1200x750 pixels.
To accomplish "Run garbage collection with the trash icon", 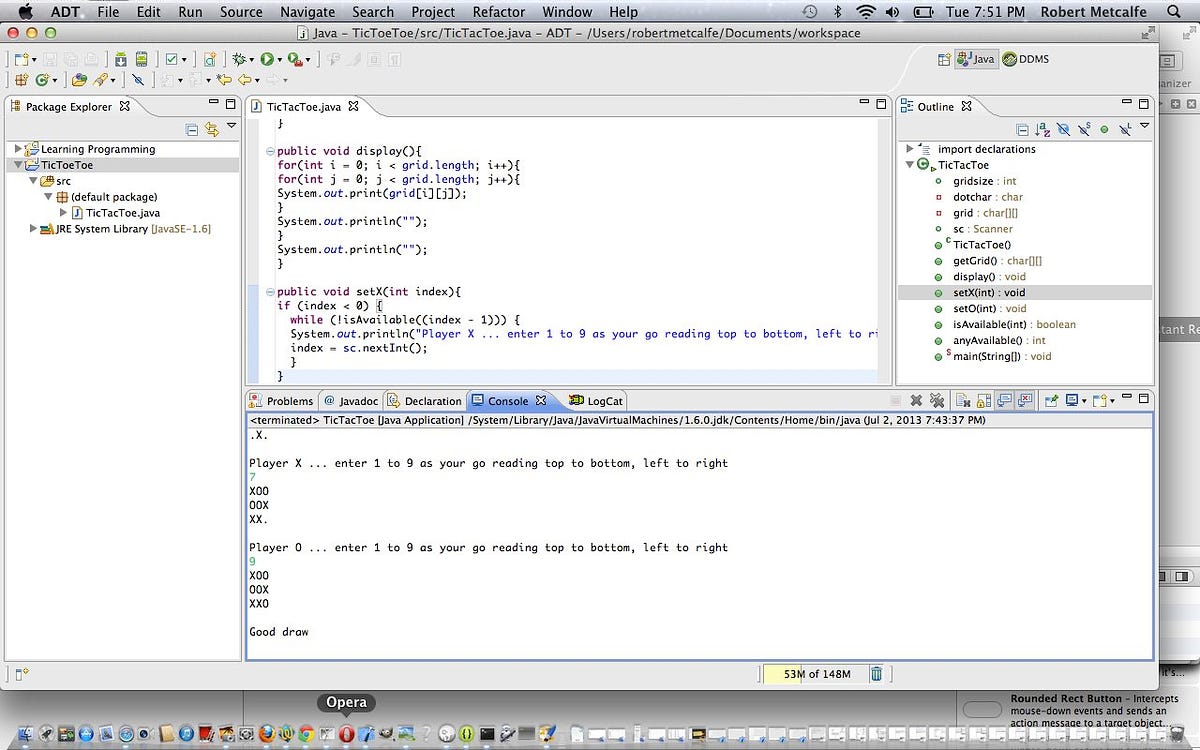I will 877,673.
